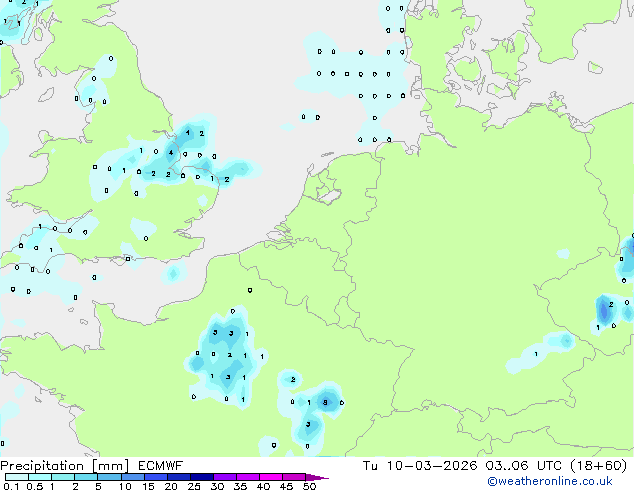The width and height of the screenshot is (634, 490).
Task: Click the '03..06 UTC' time range
Action: (x=524, y=466)
